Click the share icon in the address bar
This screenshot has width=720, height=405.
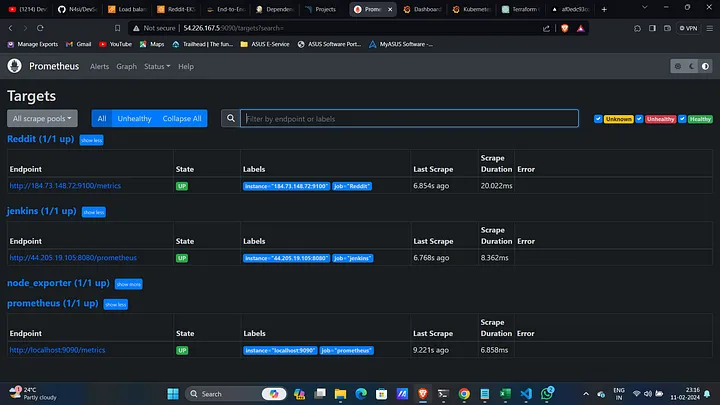546,28
